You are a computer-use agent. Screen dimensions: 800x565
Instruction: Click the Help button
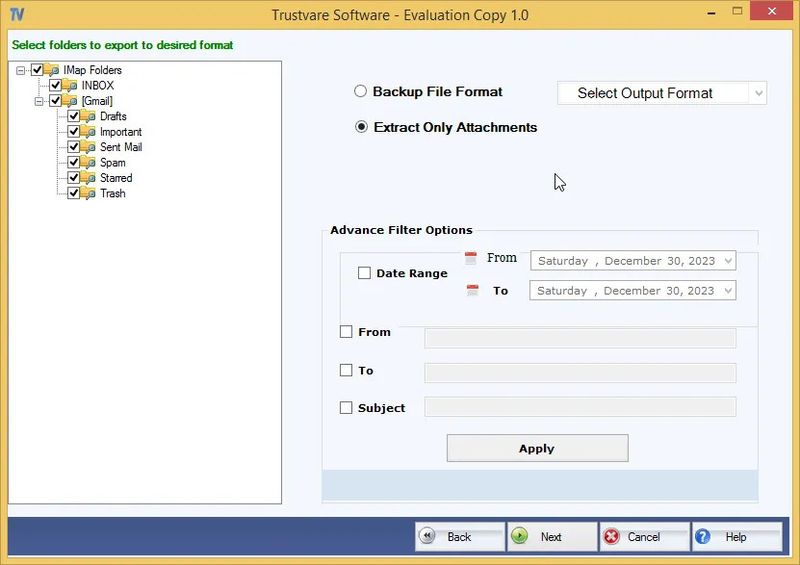737,536
